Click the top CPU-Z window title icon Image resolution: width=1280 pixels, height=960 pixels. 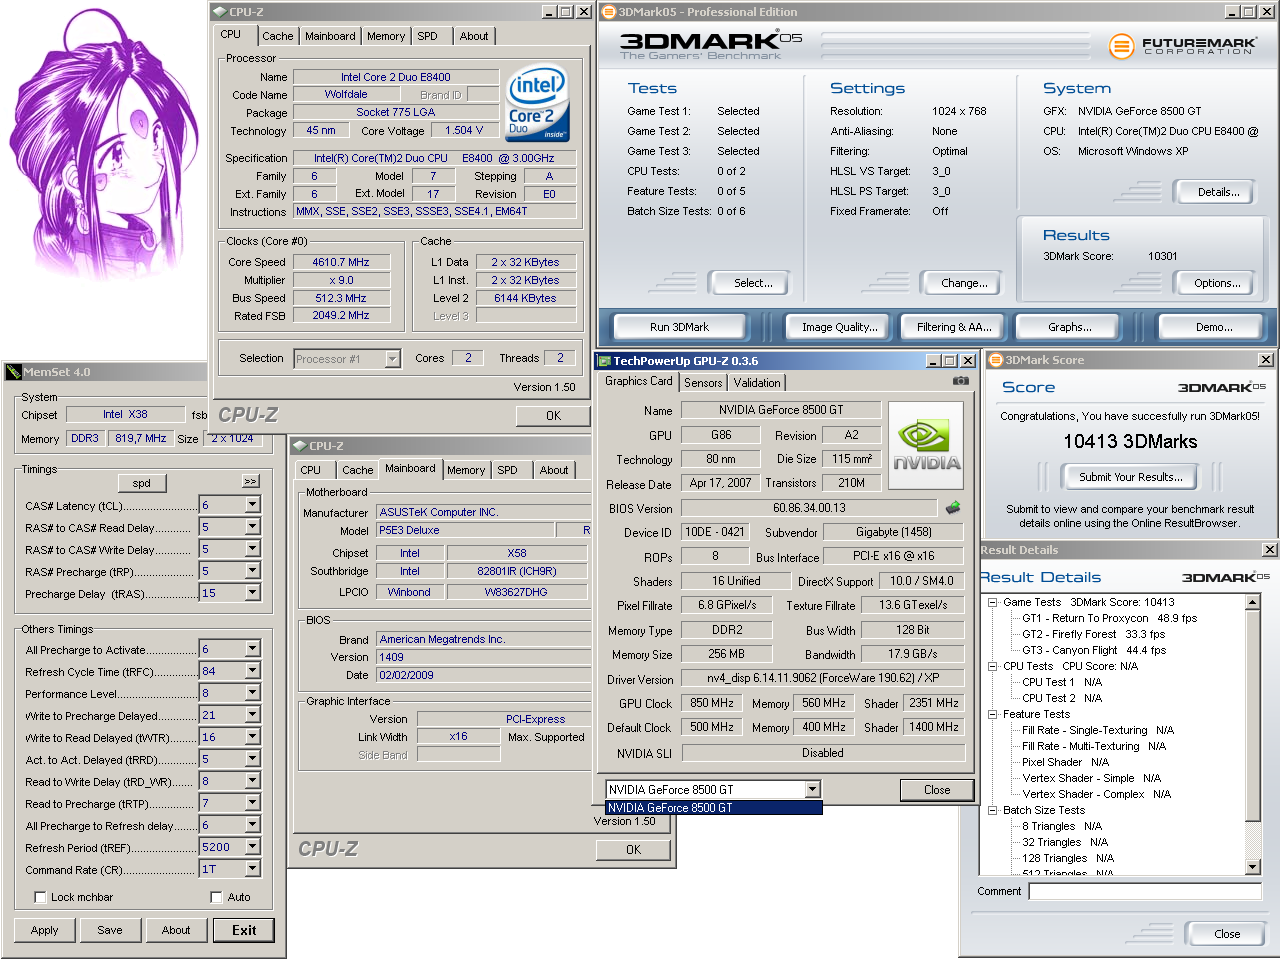[220, 12]
